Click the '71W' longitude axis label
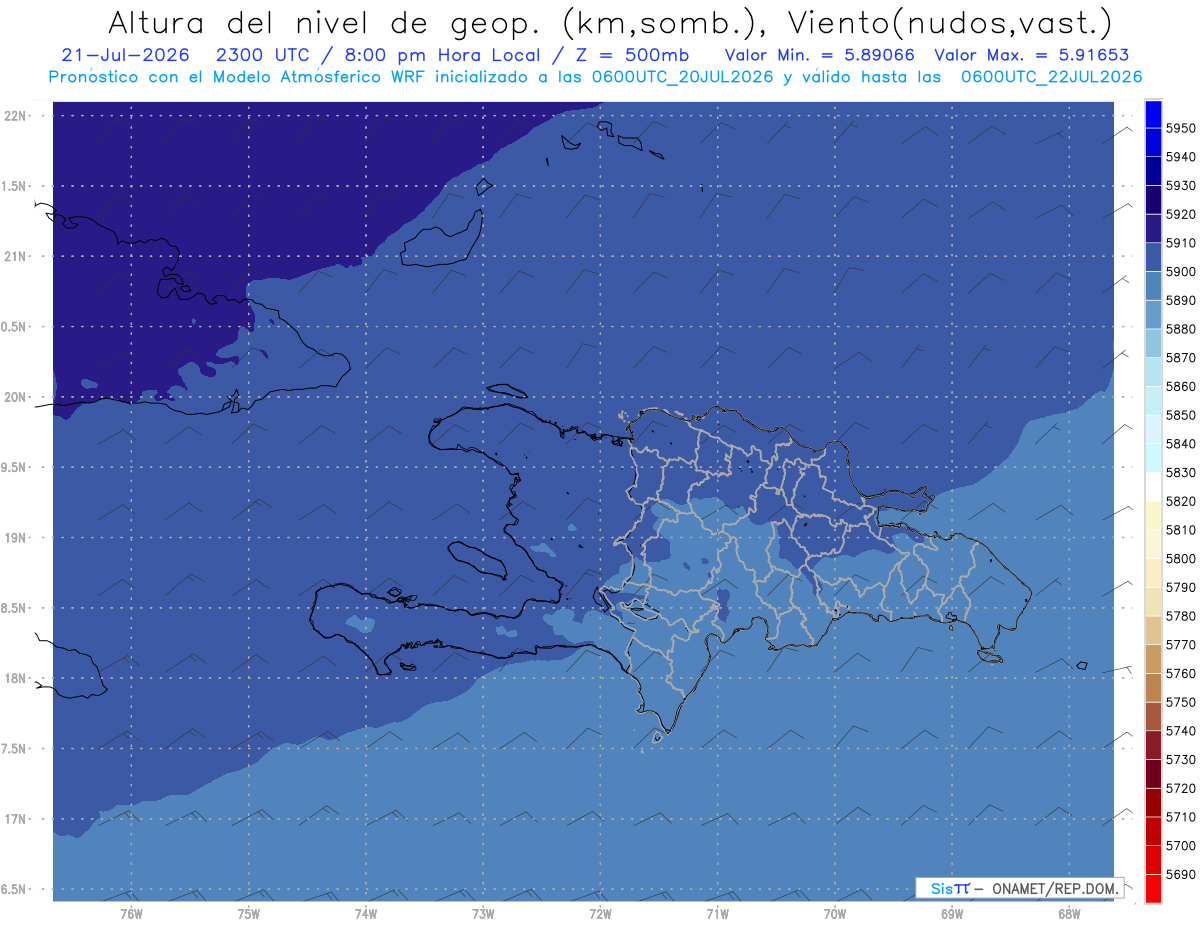1200x927 pixels. tap(717, 914)
